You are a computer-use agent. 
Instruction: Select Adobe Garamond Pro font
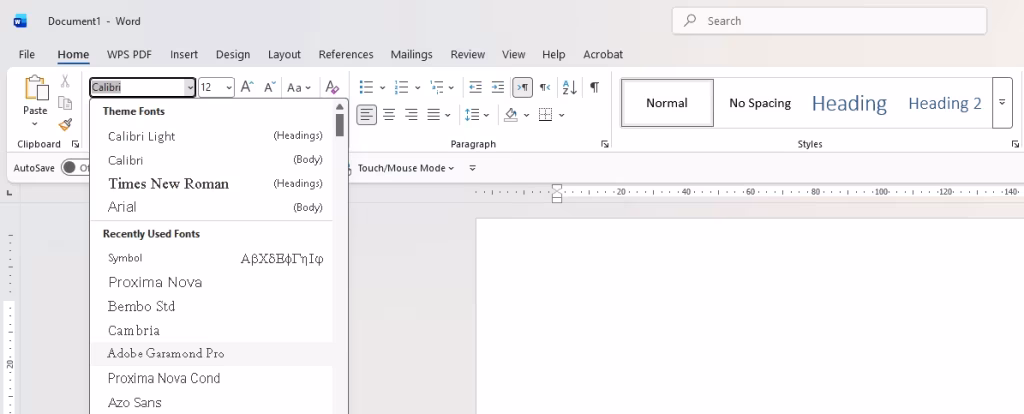(x=212, y=353)
